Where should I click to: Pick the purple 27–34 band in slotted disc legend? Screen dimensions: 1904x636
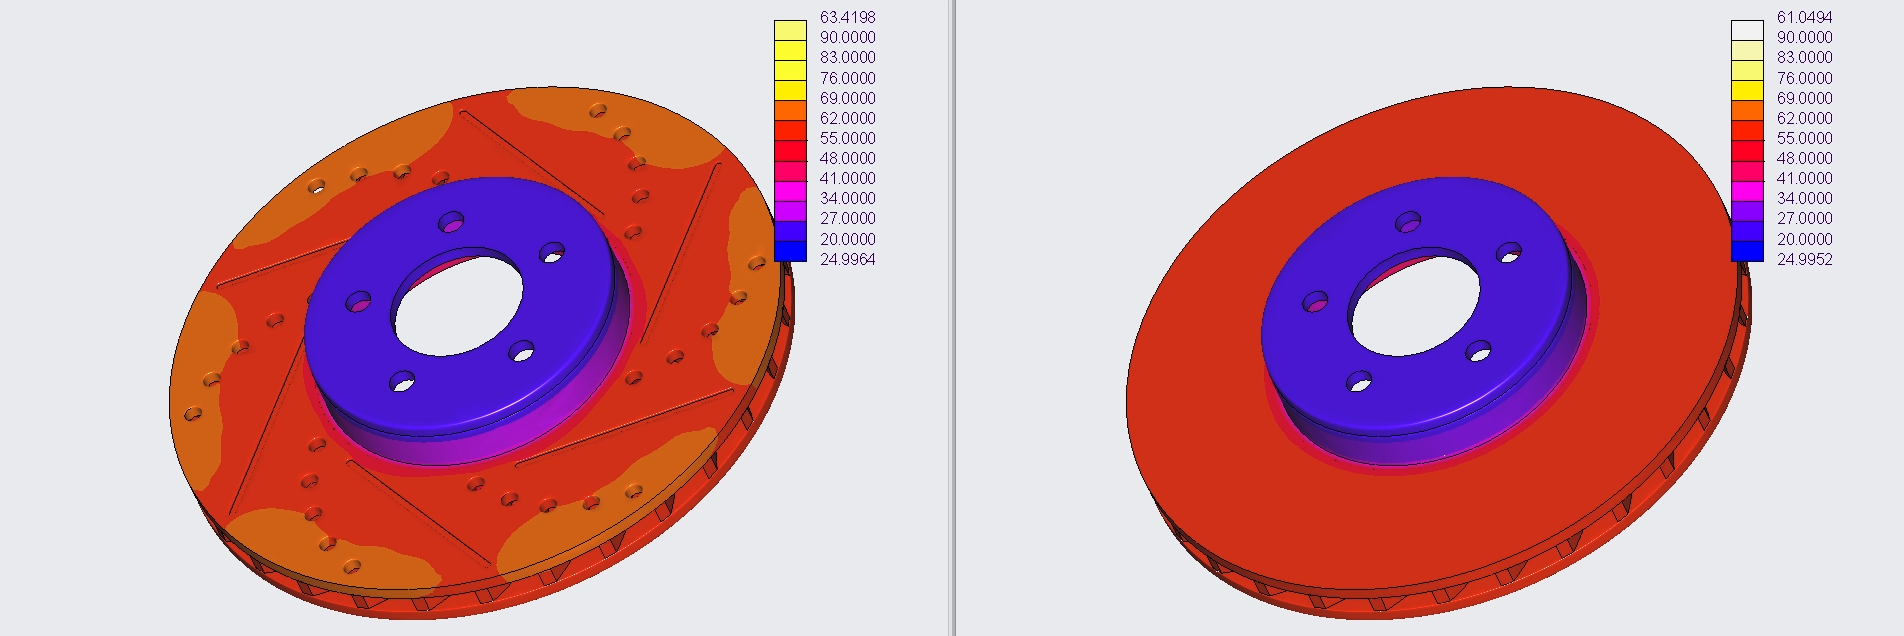pos(790,211)
